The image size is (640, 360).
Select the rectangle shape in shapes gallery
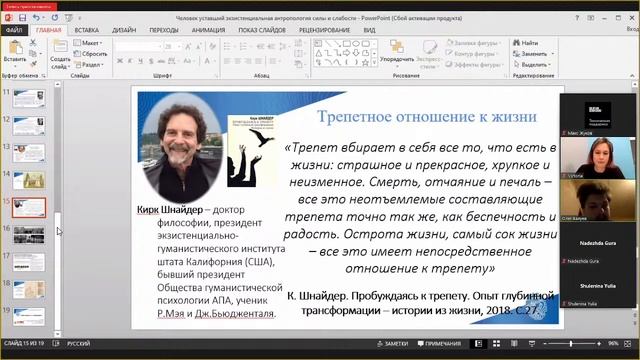(347, 44)
